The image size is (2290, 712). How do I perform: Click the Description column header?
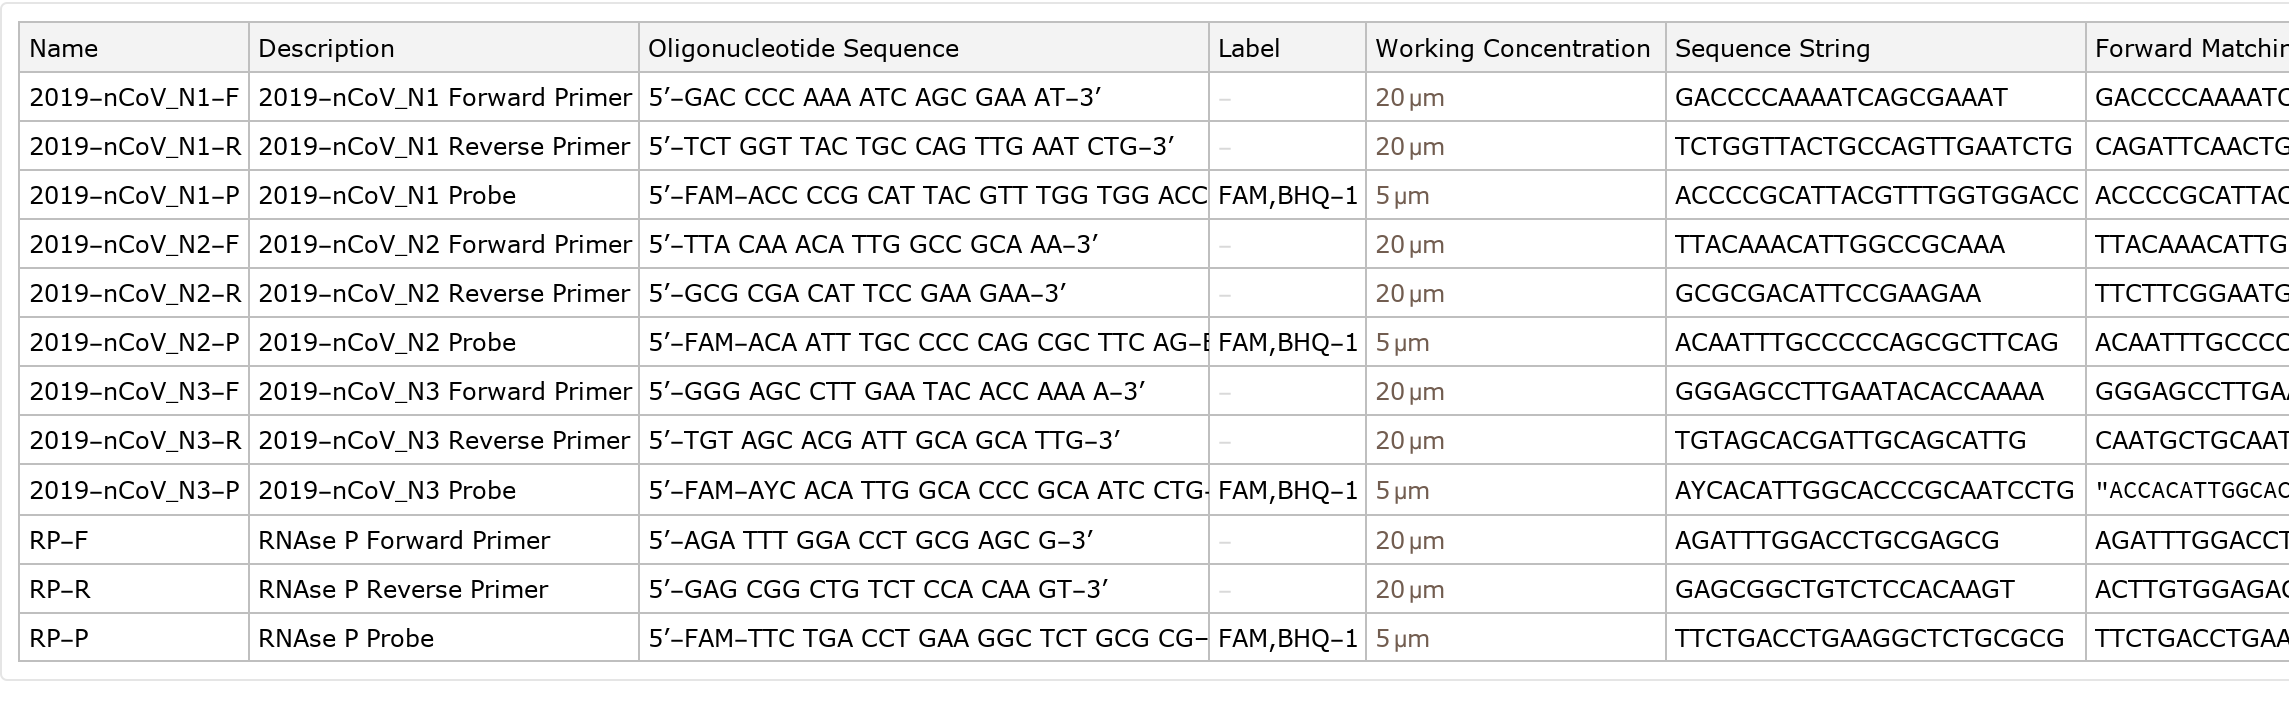(326, 49)
